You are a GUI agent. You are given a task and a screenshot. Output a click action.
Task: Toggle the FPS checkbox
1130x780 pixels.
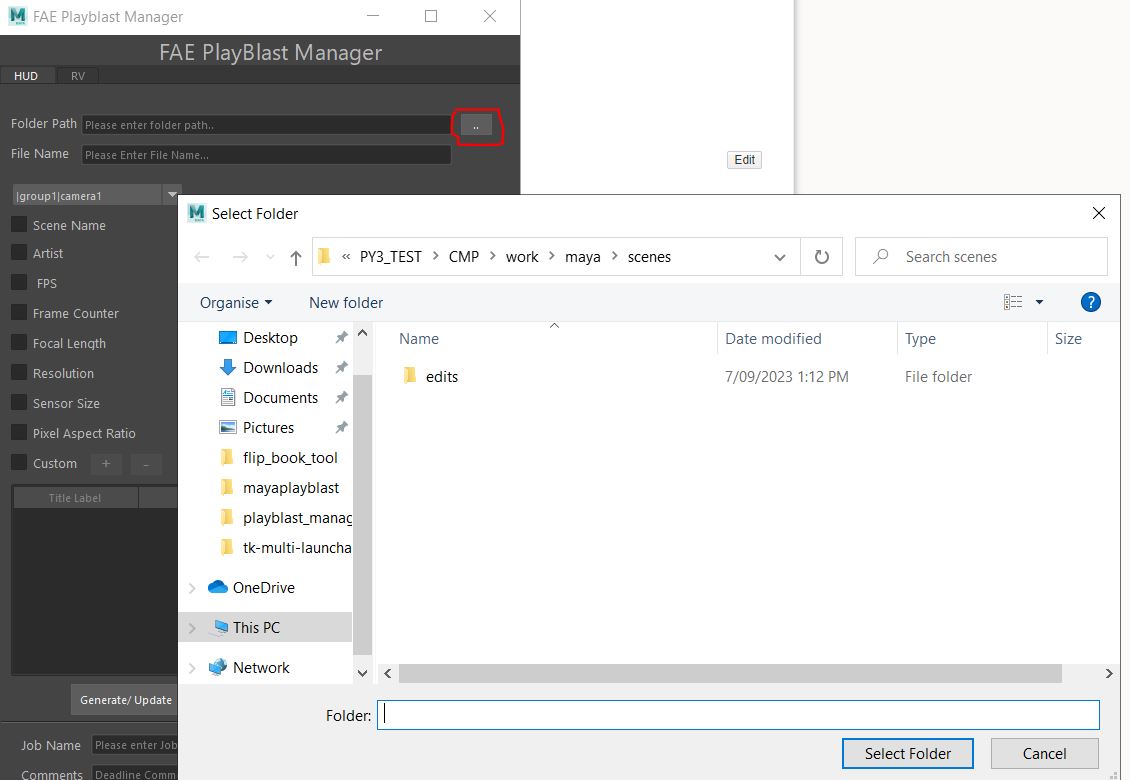tap(19, 283)
